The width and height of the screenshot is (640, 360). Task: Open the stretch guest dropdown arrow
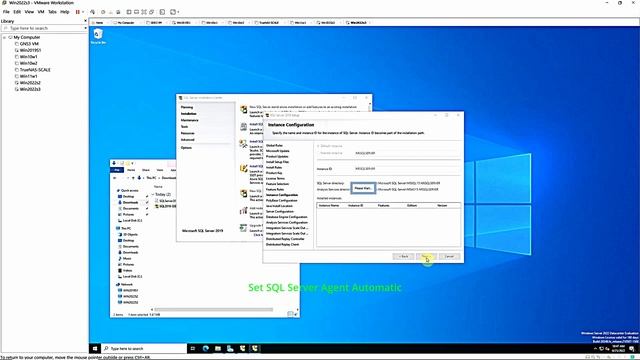(178, 12)
